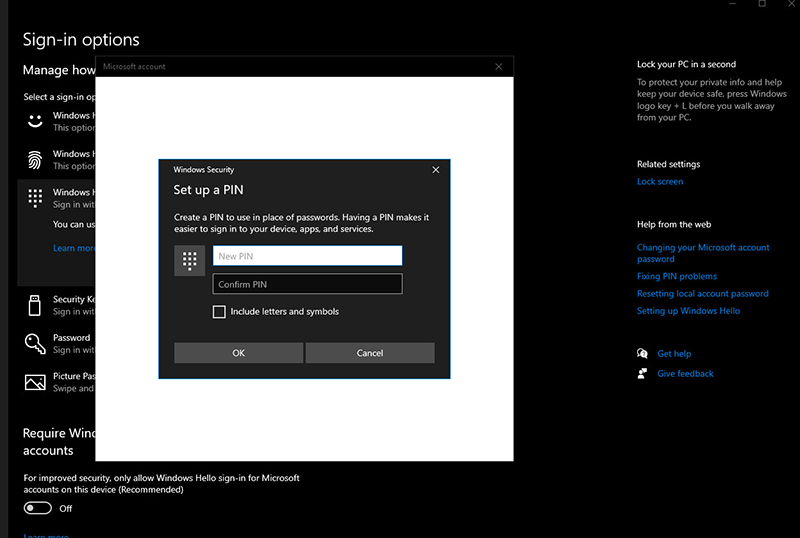
Task: Click the Get help chat icon
Action: tap(642, 353)
